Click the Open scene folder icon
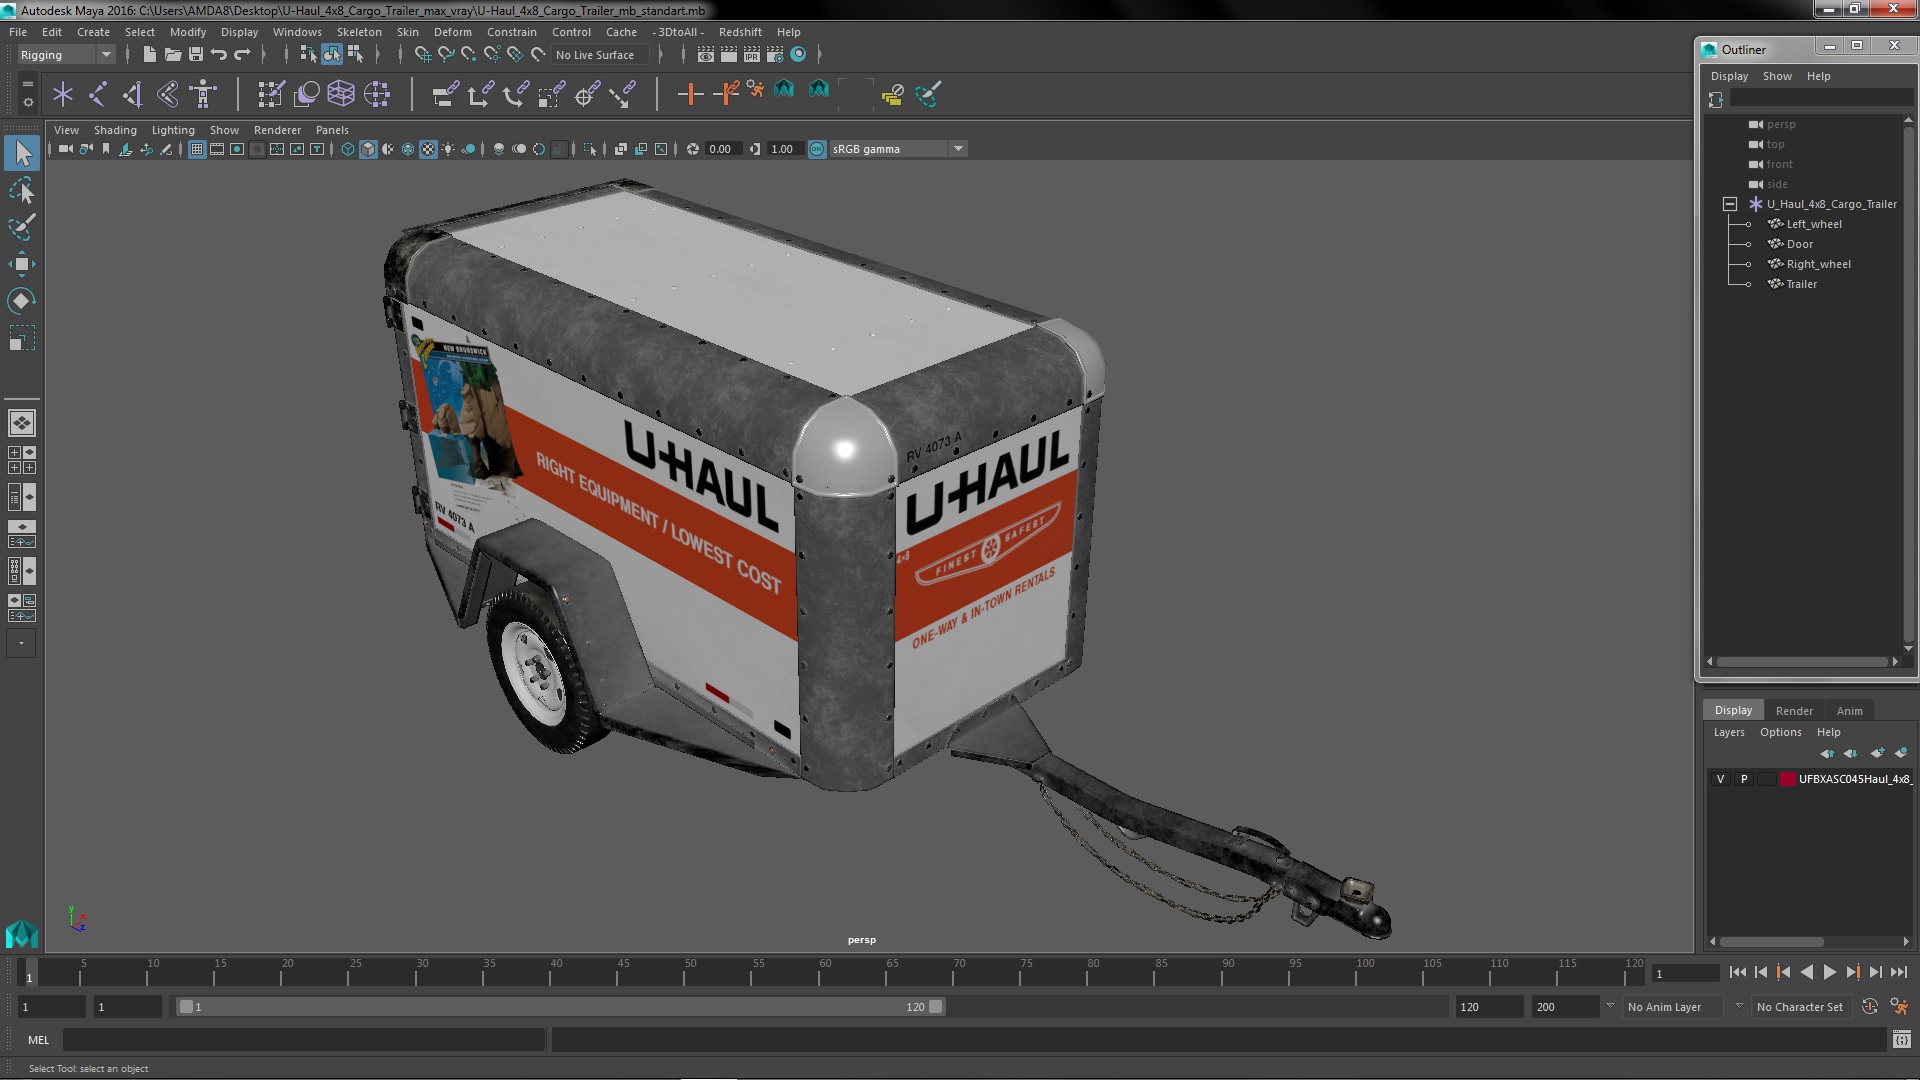The width and height of the screenshot is (1920, 1080). 172,55
